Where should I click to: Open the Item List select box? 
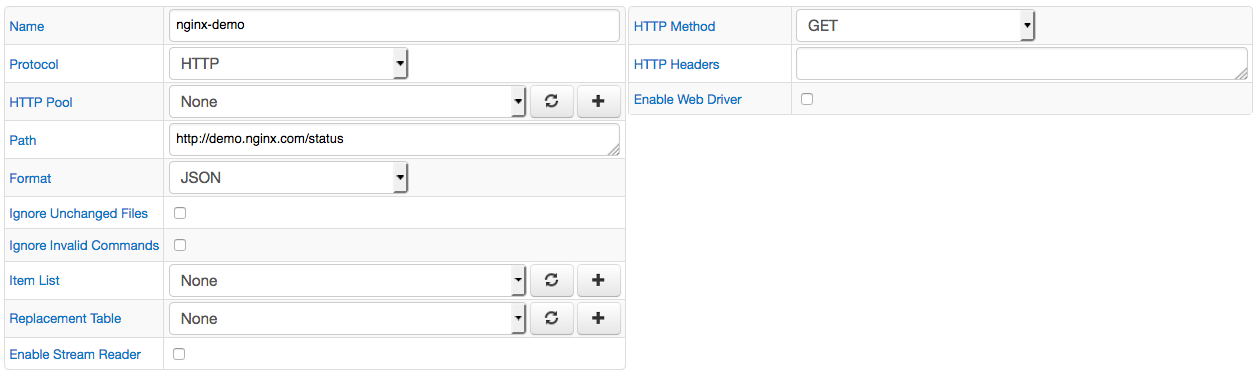[348, 280]
